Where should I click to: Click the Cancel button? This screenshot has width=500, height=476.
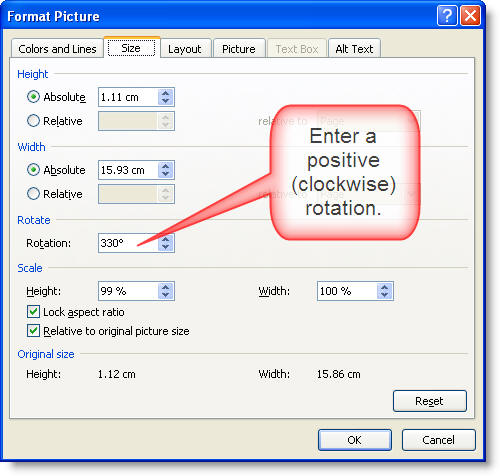(x=438, y=440)
